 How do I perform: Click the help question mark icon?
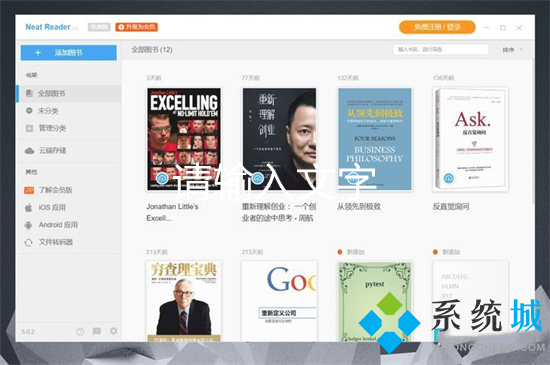[80, 331]
